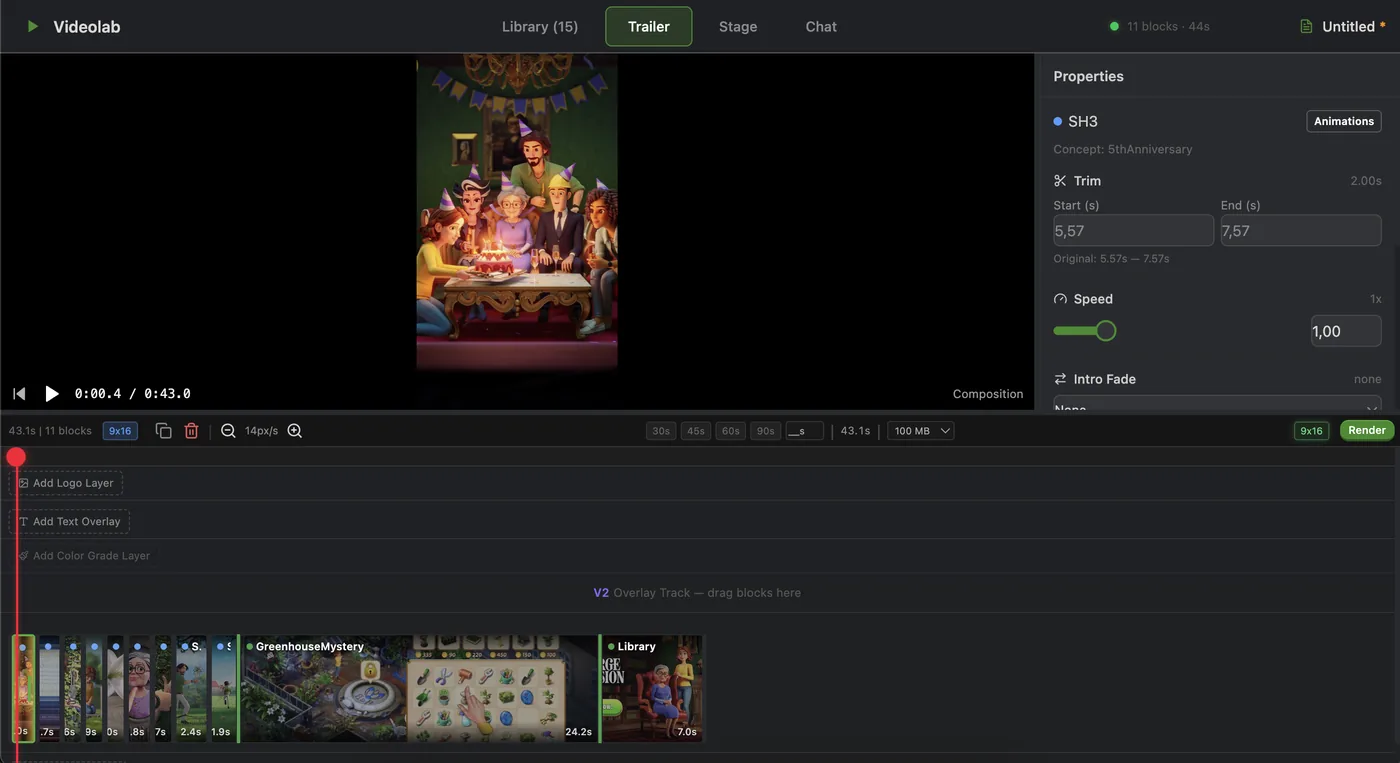Click the video preview of the birthday scene
The height and width of the screenshot is (763, 1400).
517,212
